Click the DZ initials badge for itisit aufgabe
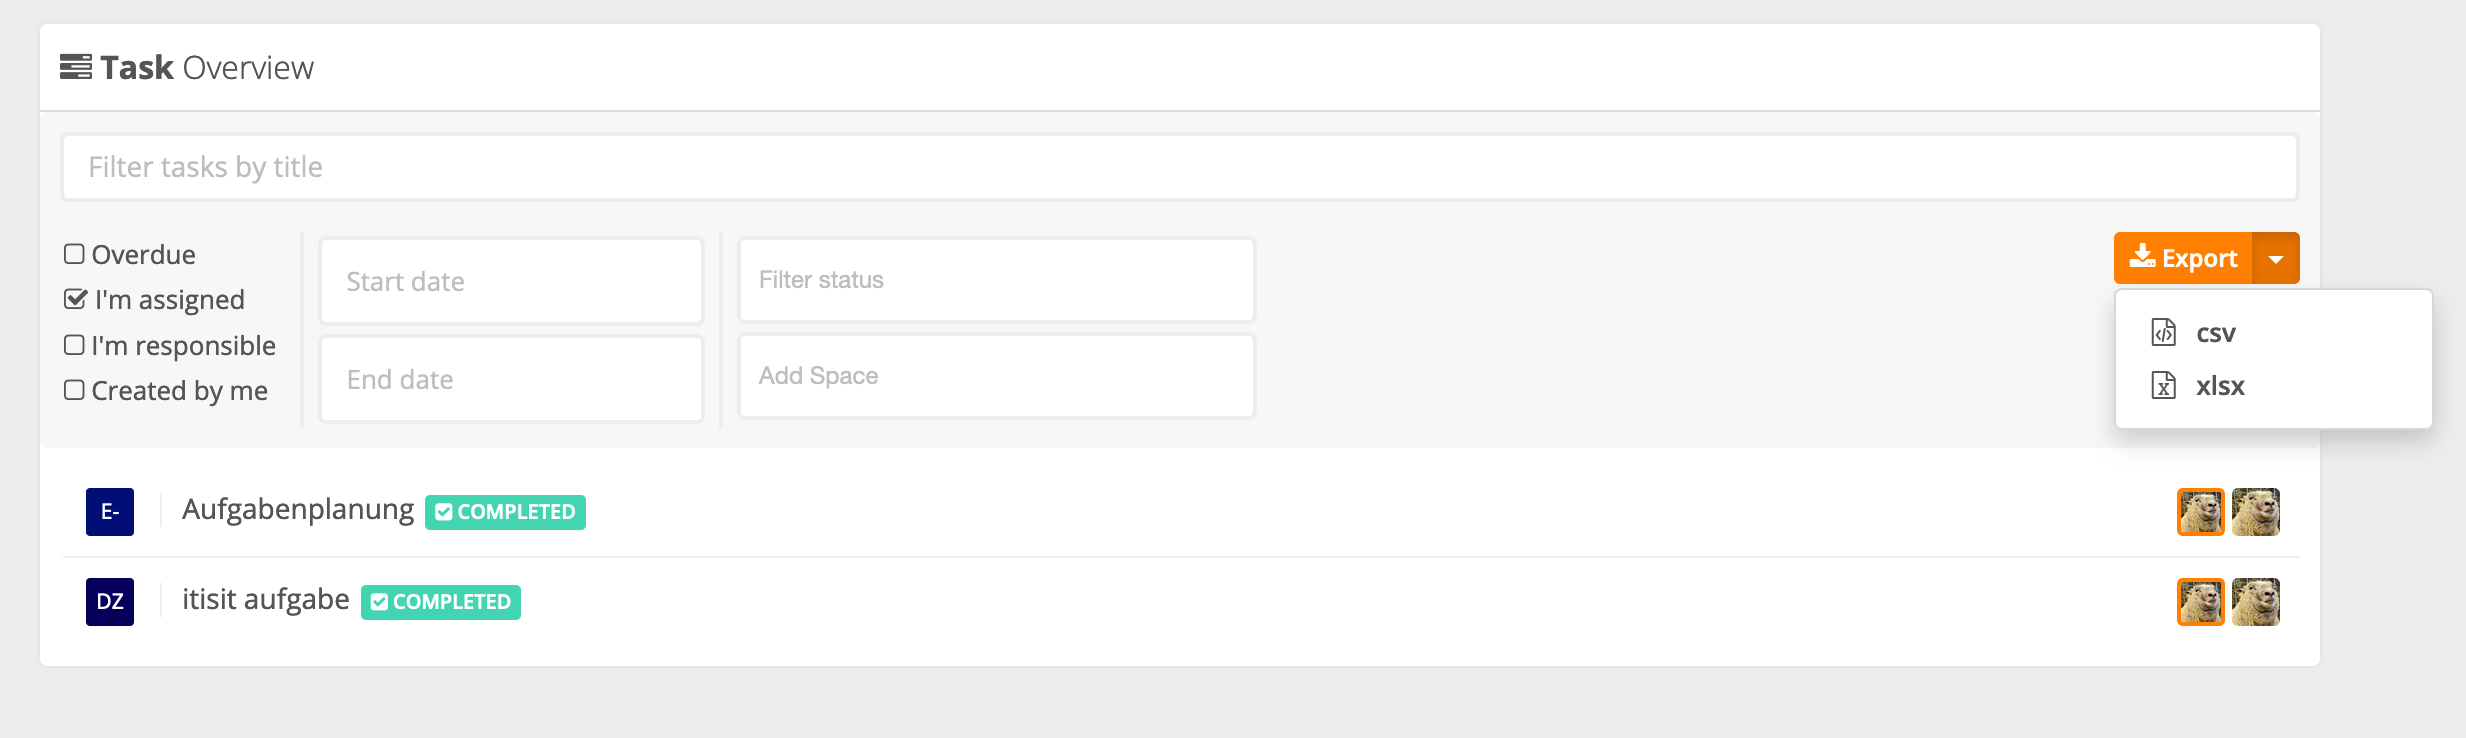This screenshot has width=2466, height=738. [x=109, y=600]
